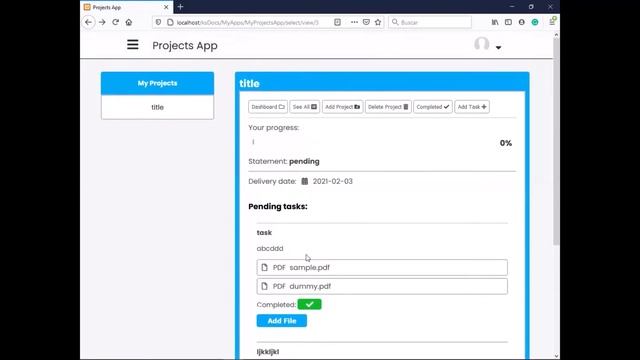The width and height of the screenshot is (640, 360).
Task: Click the delivery date calendar icon
Action: [304, 181]
